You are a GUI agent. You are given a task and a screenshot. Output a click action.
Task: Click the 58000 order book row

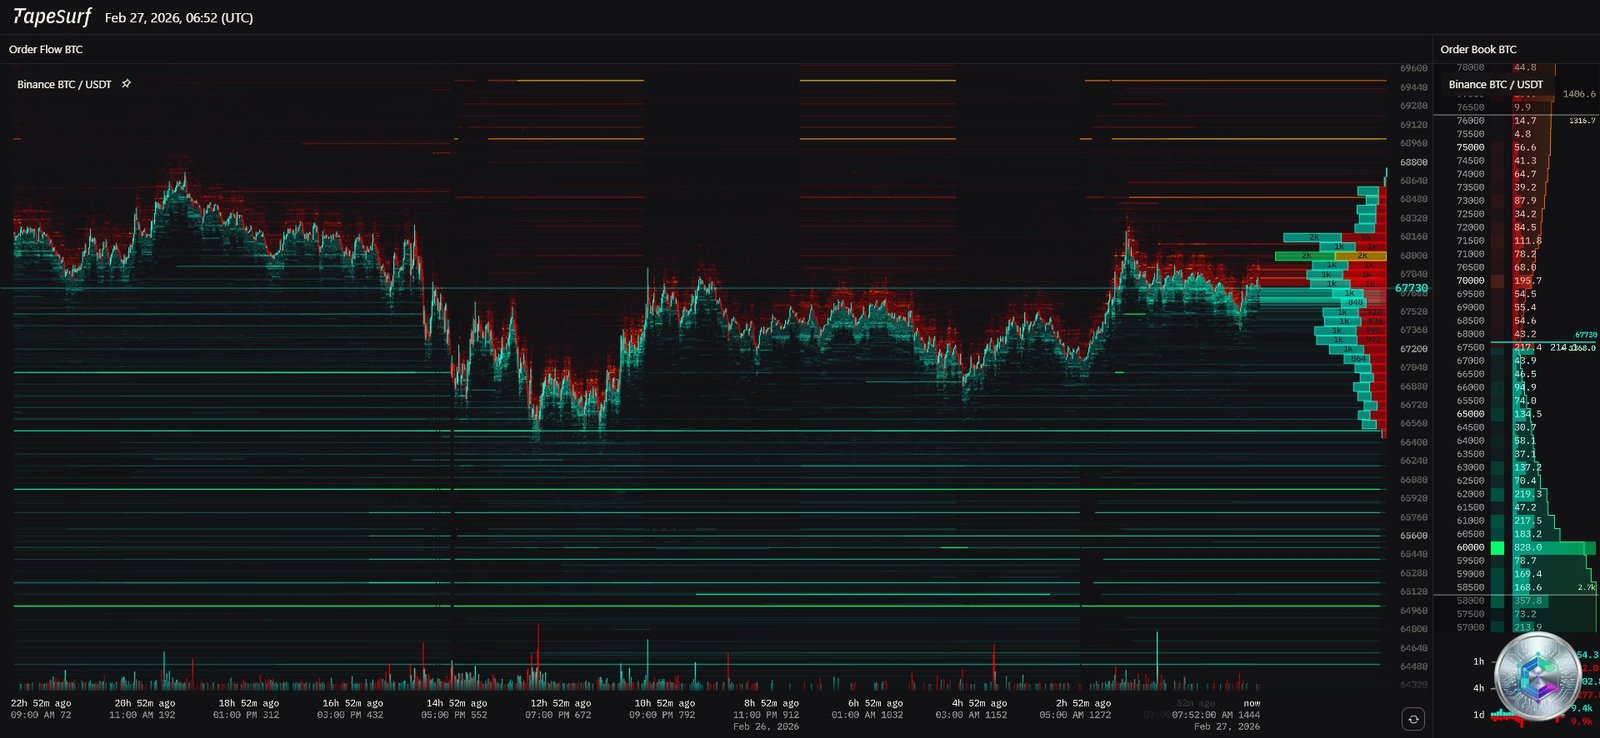(1515, 601)
